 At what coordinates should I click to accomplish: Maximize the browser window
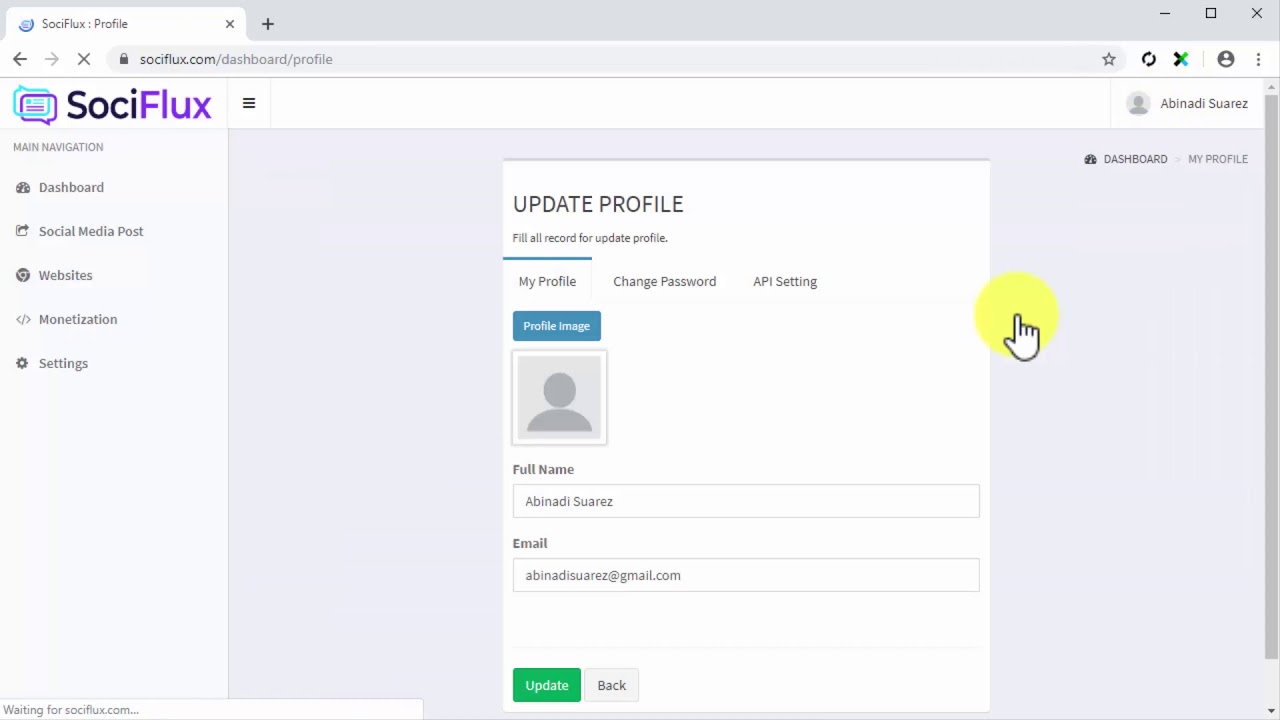click(x=1211, y=13)
